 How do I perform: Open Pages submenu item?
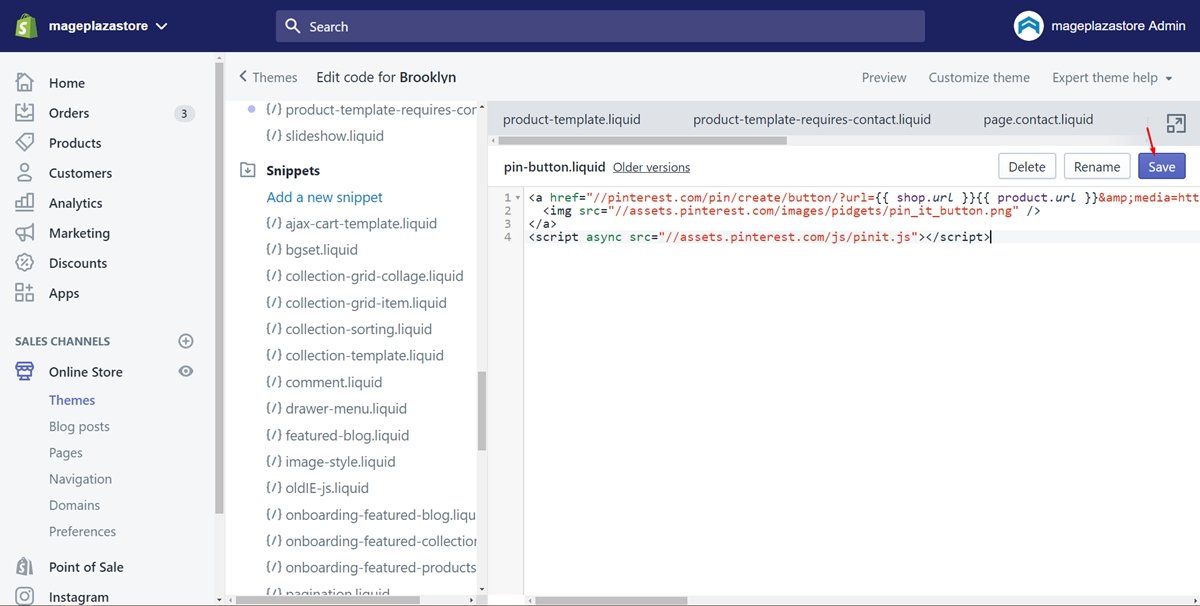(x=66, y=453)
